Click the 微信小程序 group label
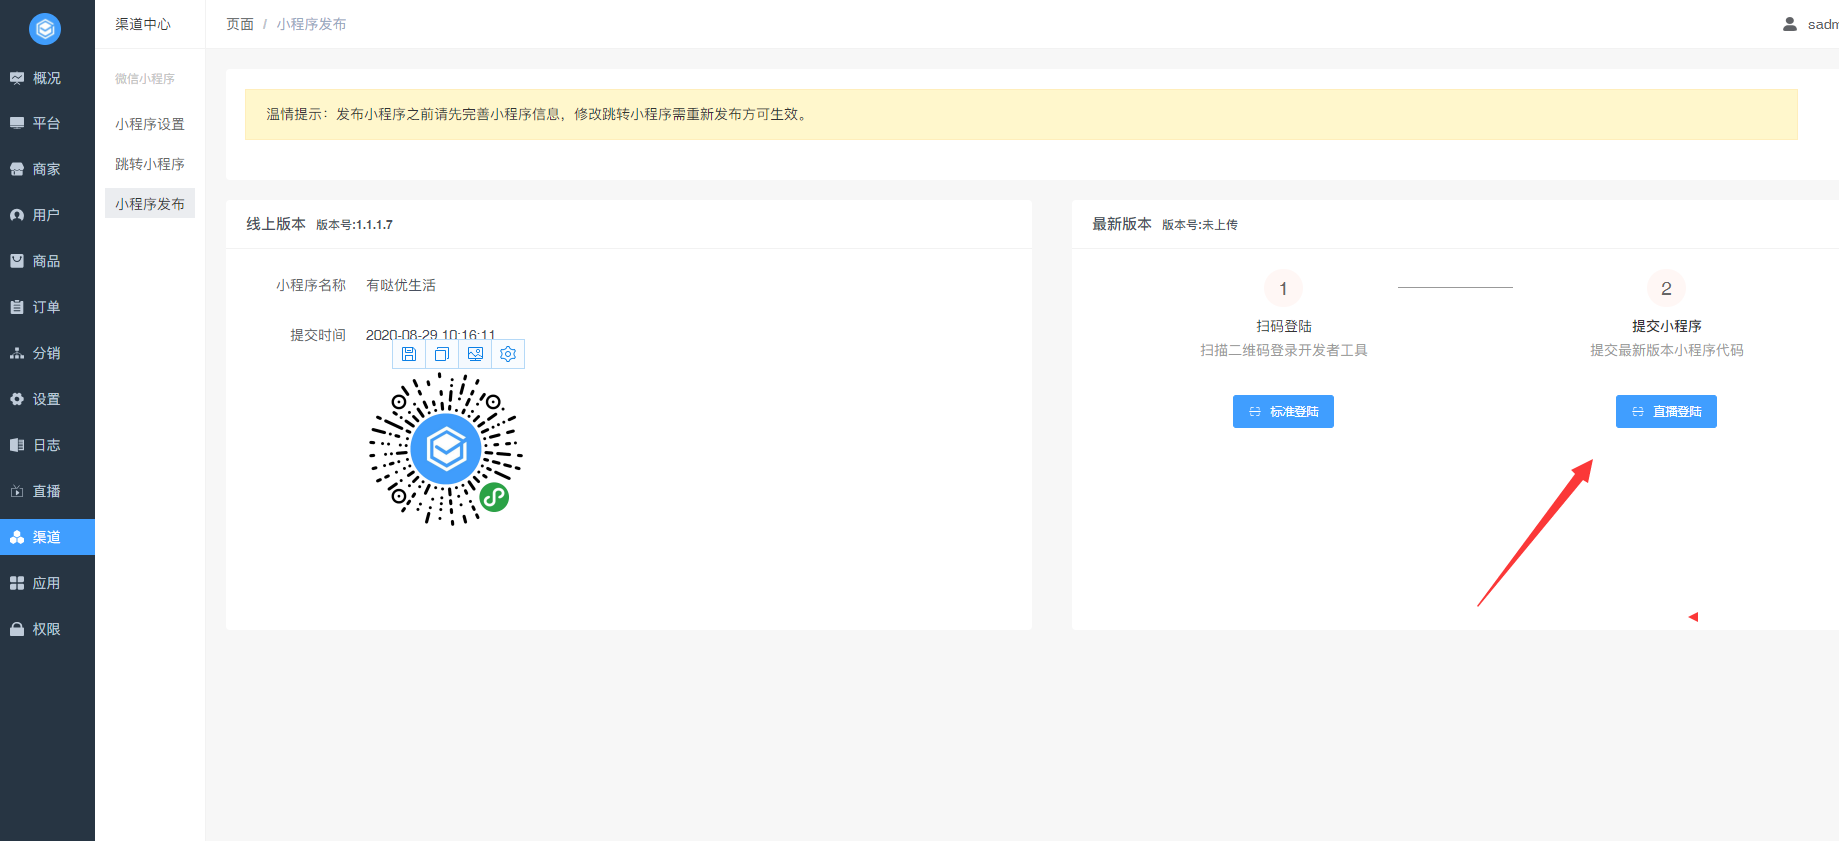 pyautogui.click(x=144, y=79)
